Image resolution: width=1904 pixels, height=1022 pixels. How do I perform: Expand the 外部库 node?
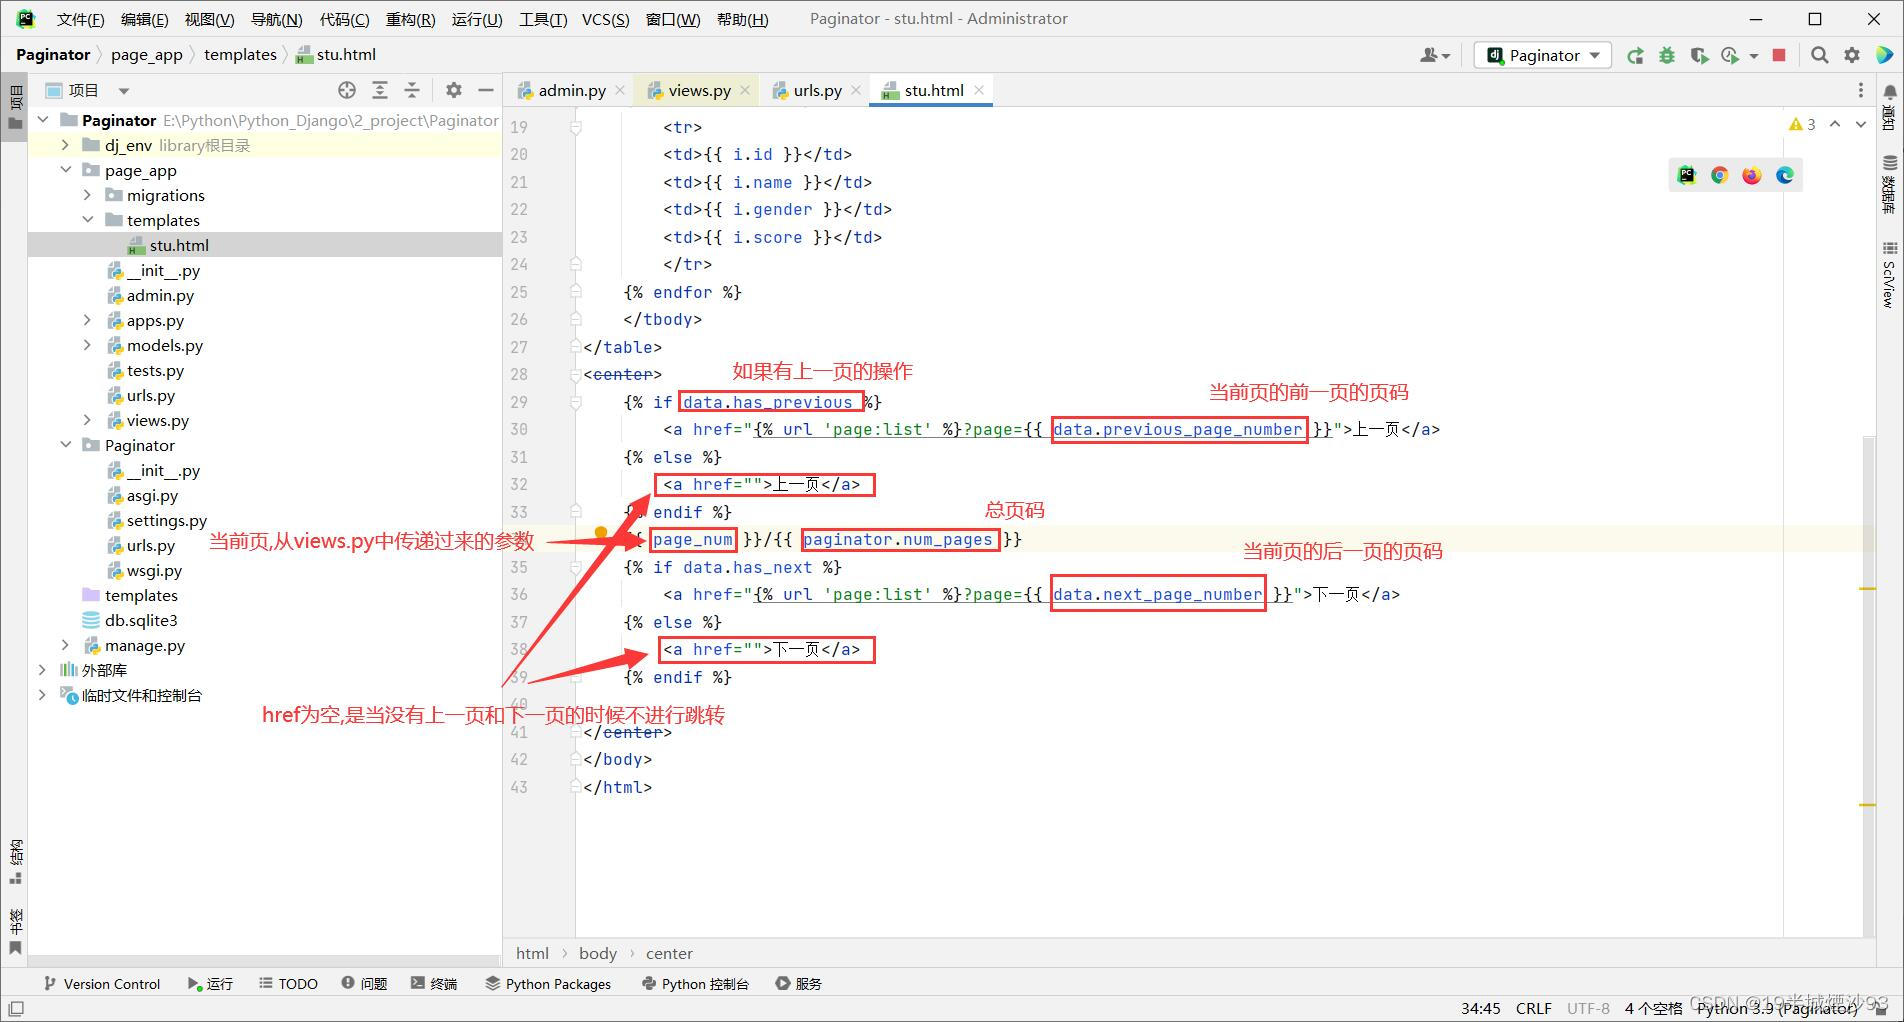tap(43, 670)
